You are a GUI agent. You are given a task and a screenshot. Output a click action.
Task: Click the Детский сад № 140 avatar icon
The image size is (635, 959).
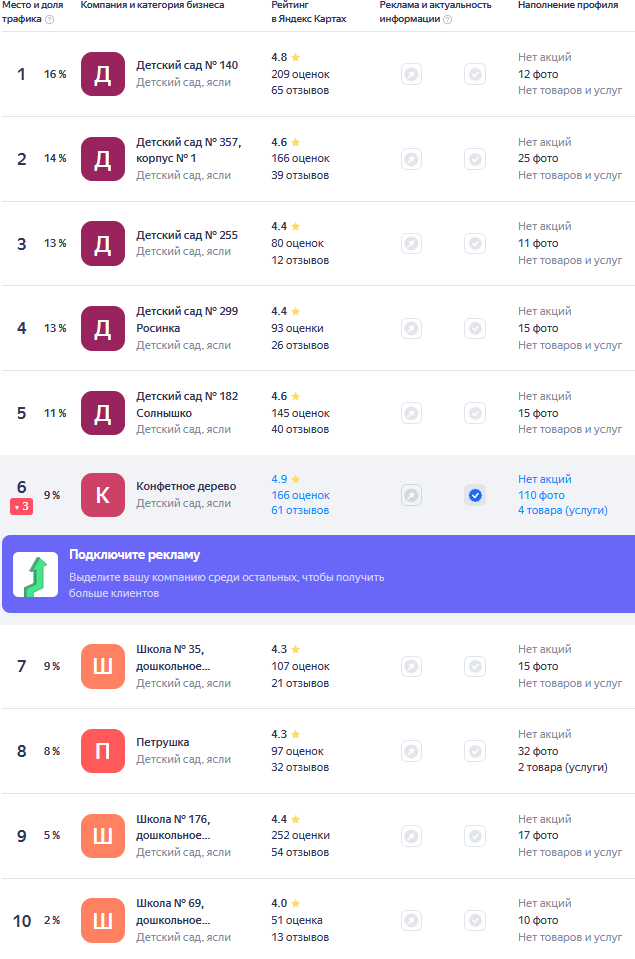click(103, 74)
